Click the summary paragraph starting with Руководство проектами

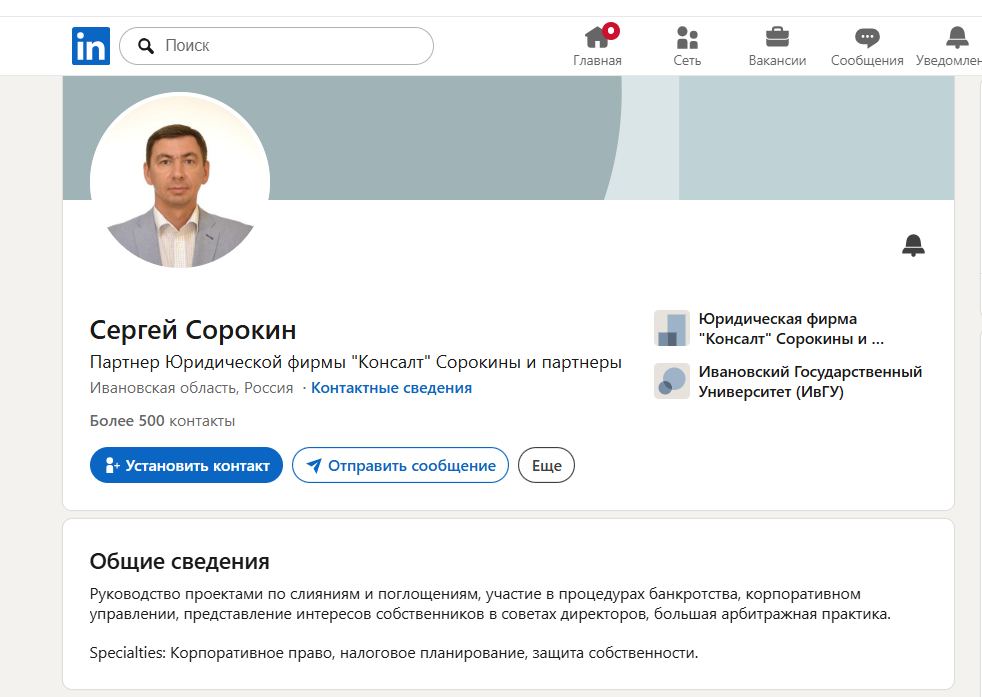(x=490, y=604)
